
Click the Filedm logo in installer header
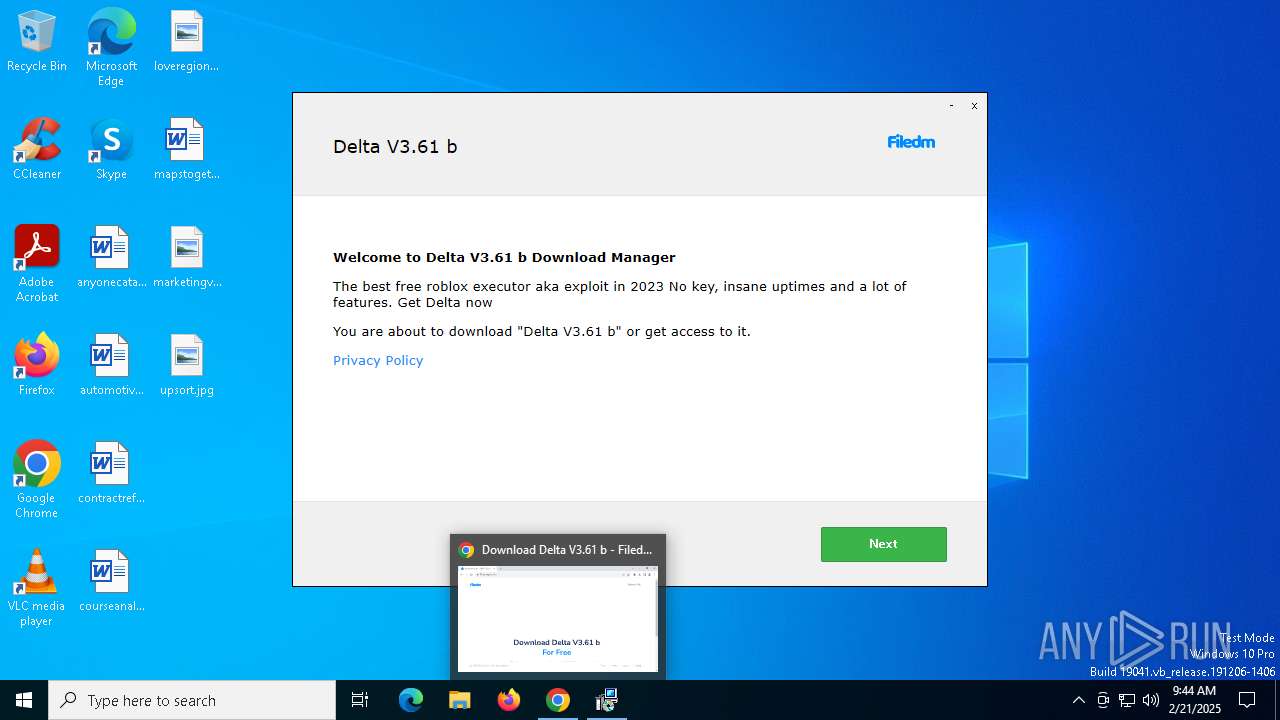pos(911,142)
